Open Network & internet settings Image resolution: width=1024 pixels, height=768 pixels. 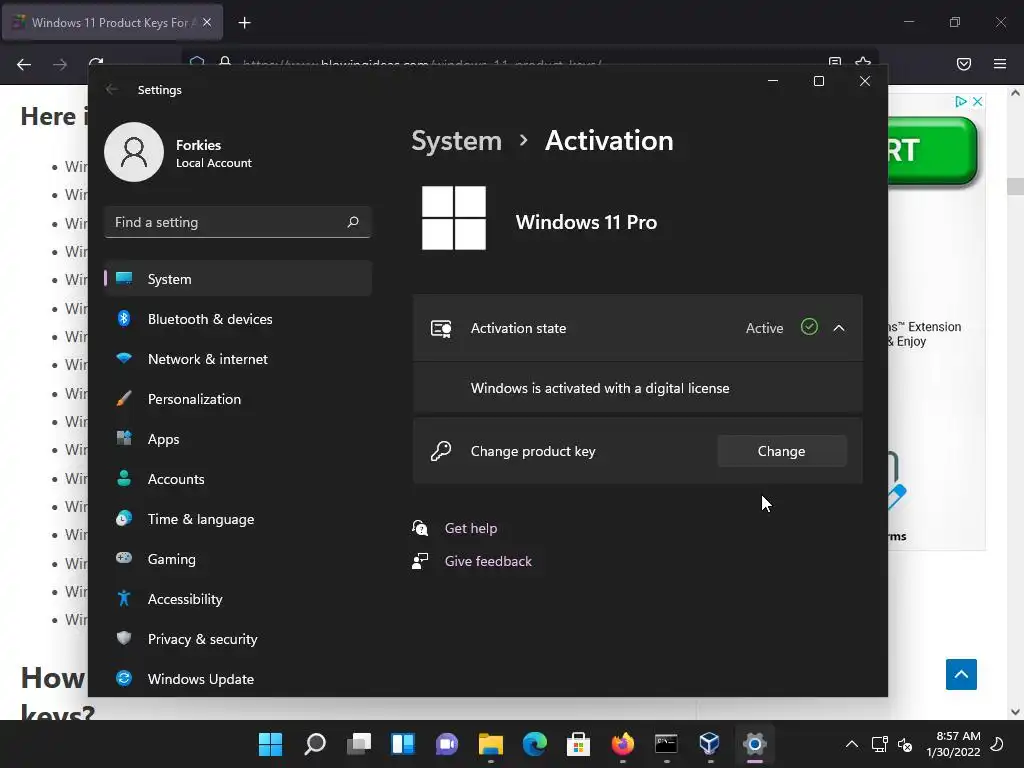point(238,359)
